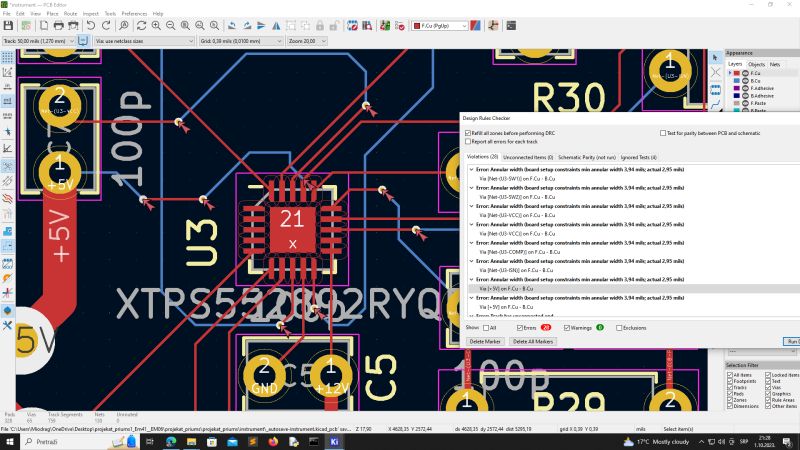Check the Exclusions checkbox
This screenshot has width=800, height=450.
[619, 328]
